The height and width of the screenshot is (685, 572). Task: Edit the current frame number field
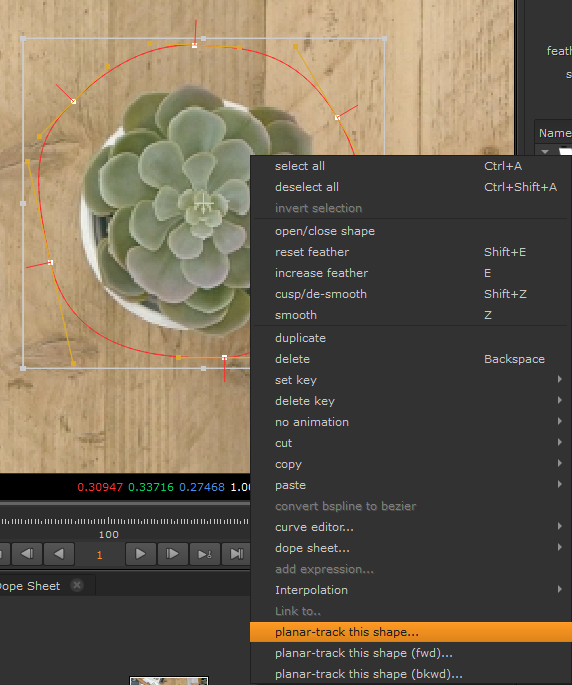tap(100, 554)
